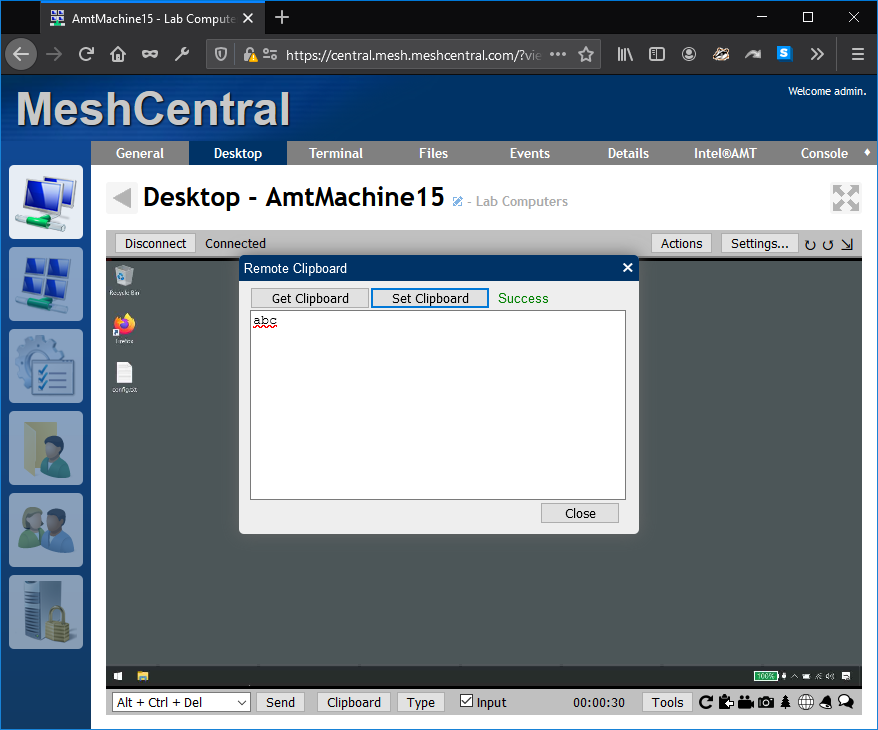Go back using the arrow beside Desktop title
This screenshot has height=730, width=878.
(x=122, y=198)
